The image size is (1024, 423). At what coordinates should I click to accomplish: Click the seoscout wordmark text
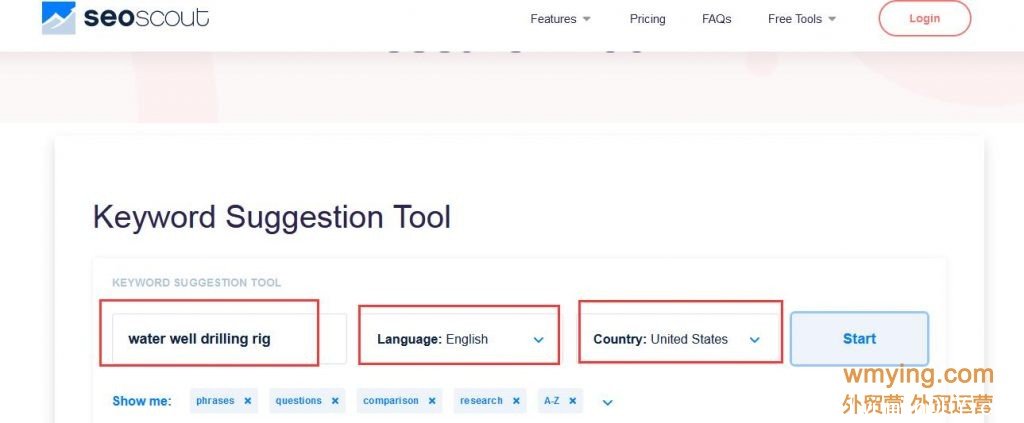tap(146, 18)
